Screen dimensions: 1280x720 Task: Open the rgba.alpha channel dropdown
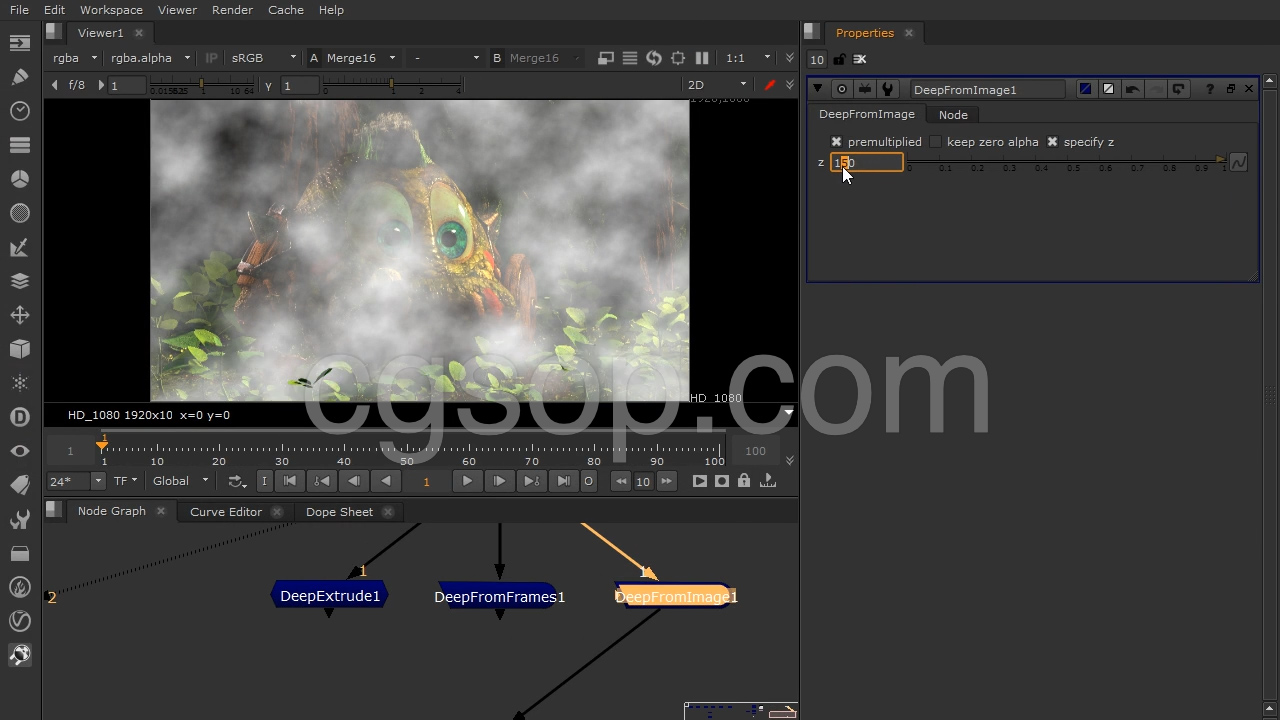click(x=150, y=58)
